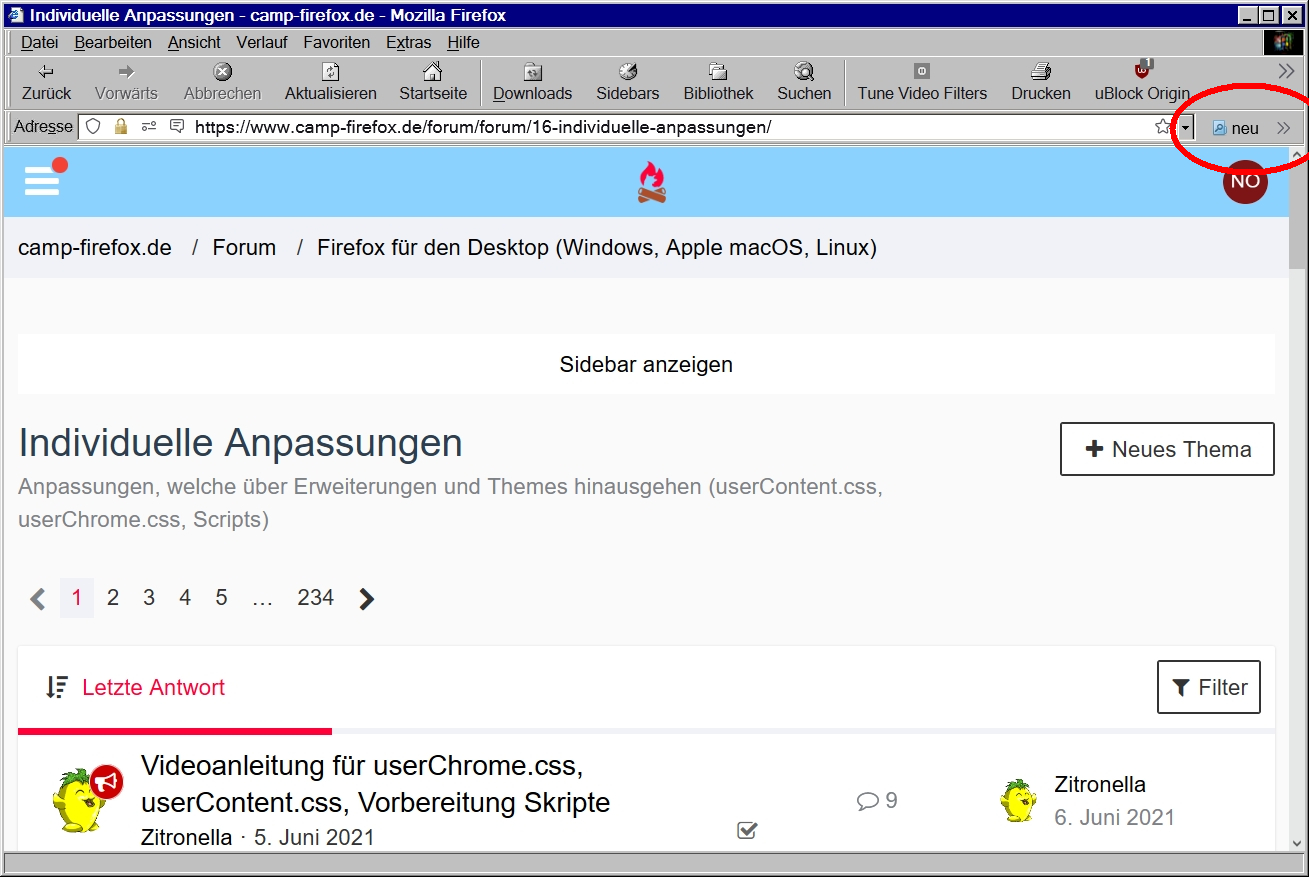Open last poster Zitronella's avatar
1309x877 pixels.
[1018, 800]
